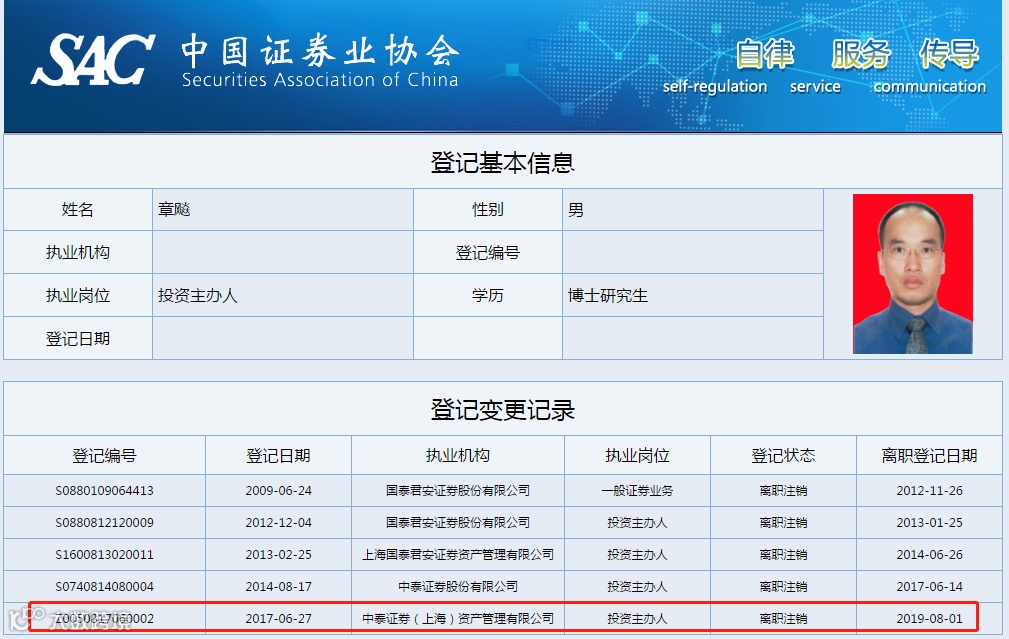Click 投资主办人 position in the 2012-12-04 row

(x=637, y=523)
